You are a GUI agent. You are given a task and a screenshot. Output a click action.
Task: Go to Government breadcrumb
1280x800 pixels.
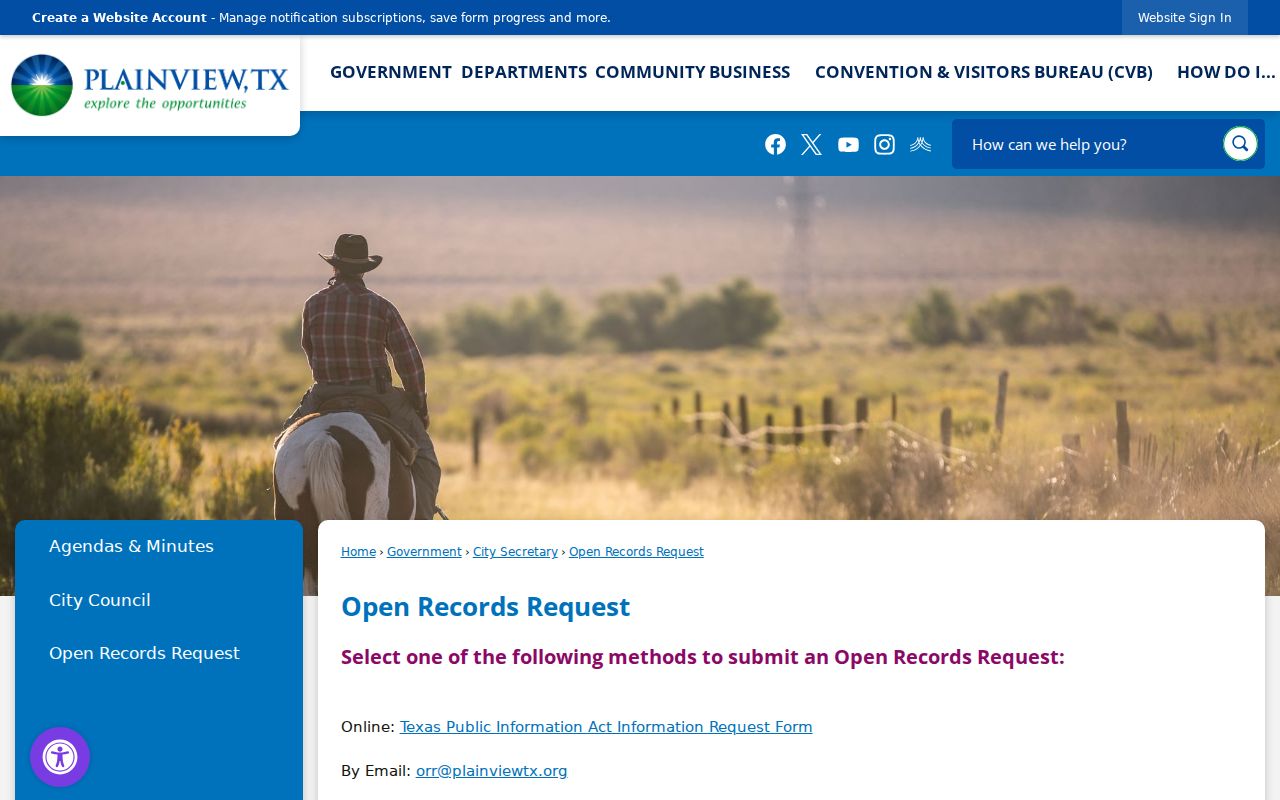coord(424,552)
